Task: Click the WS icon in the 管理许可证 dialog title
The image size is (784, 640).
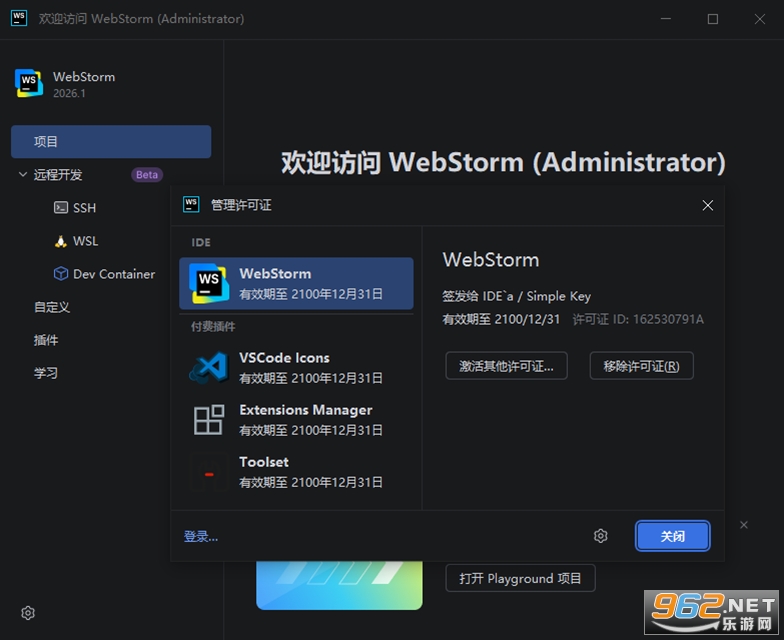Action: pyautogui.click(x=191, y=204)
